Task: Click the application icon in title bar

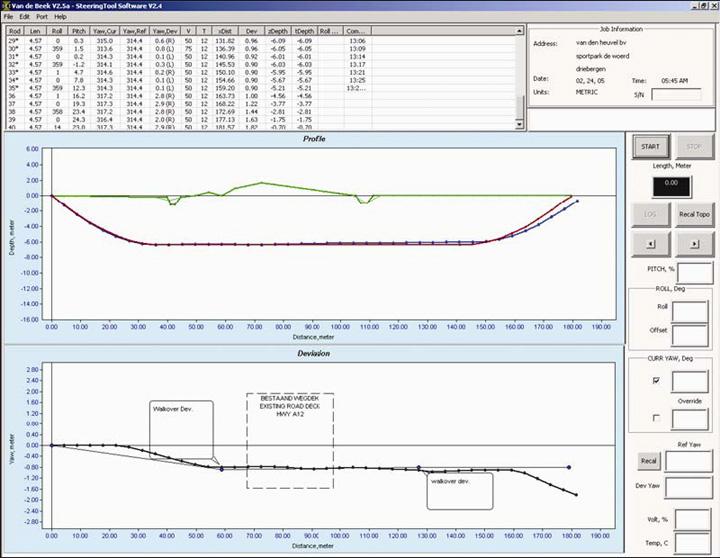Action: click(6, 5)
